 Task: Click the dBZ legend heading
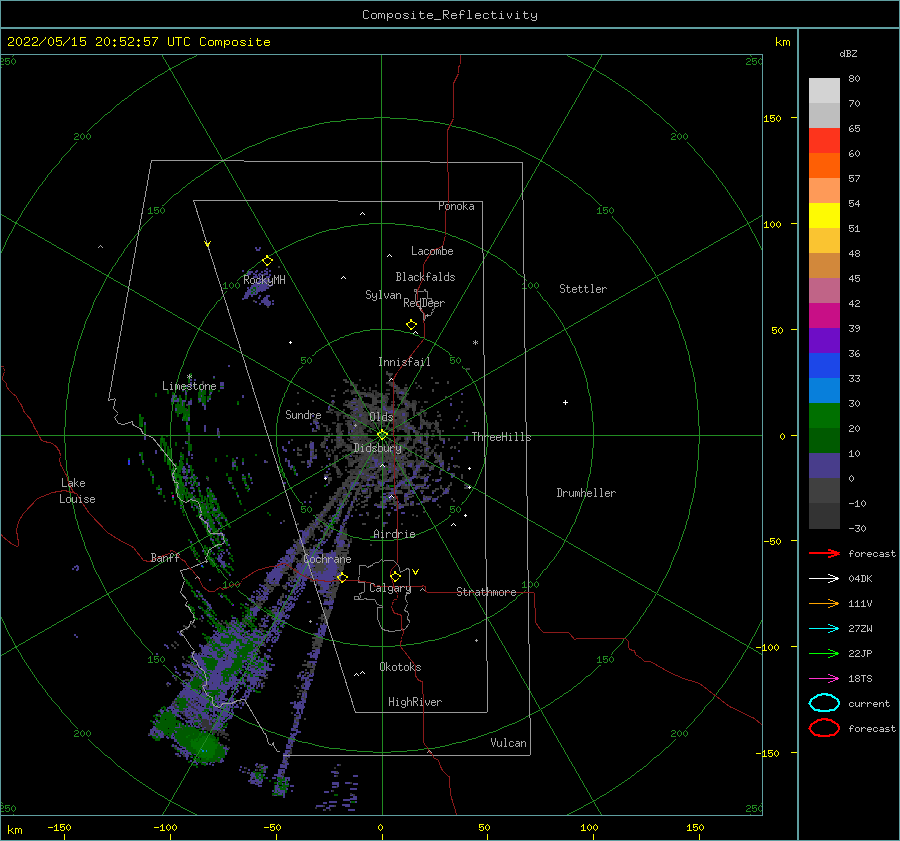pyautogui.click(x=848, y=53)
